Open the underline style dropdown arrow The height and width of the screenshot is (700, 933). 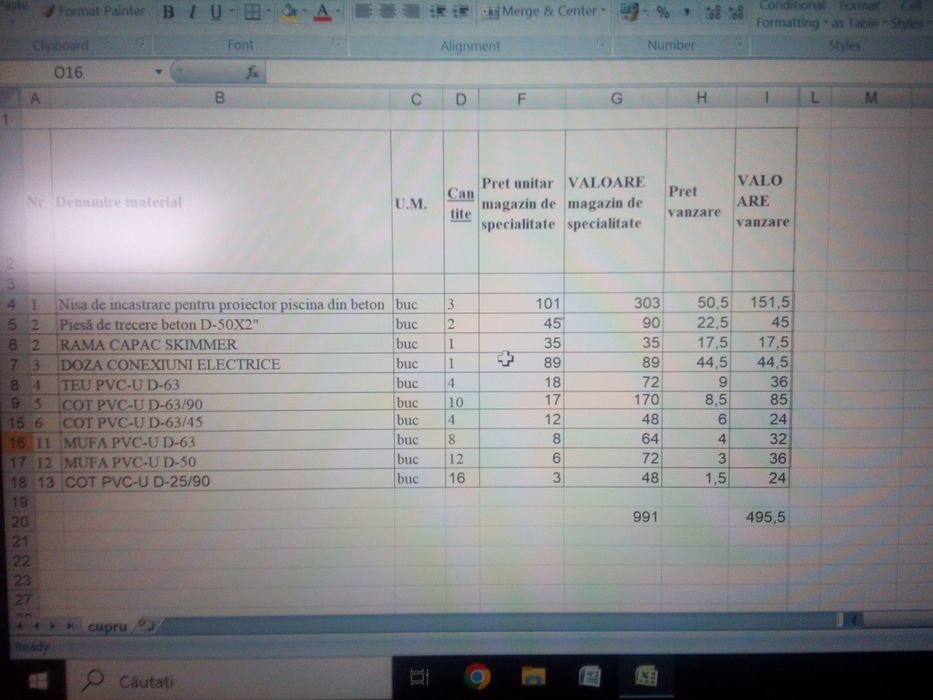(x=232, y=11)
